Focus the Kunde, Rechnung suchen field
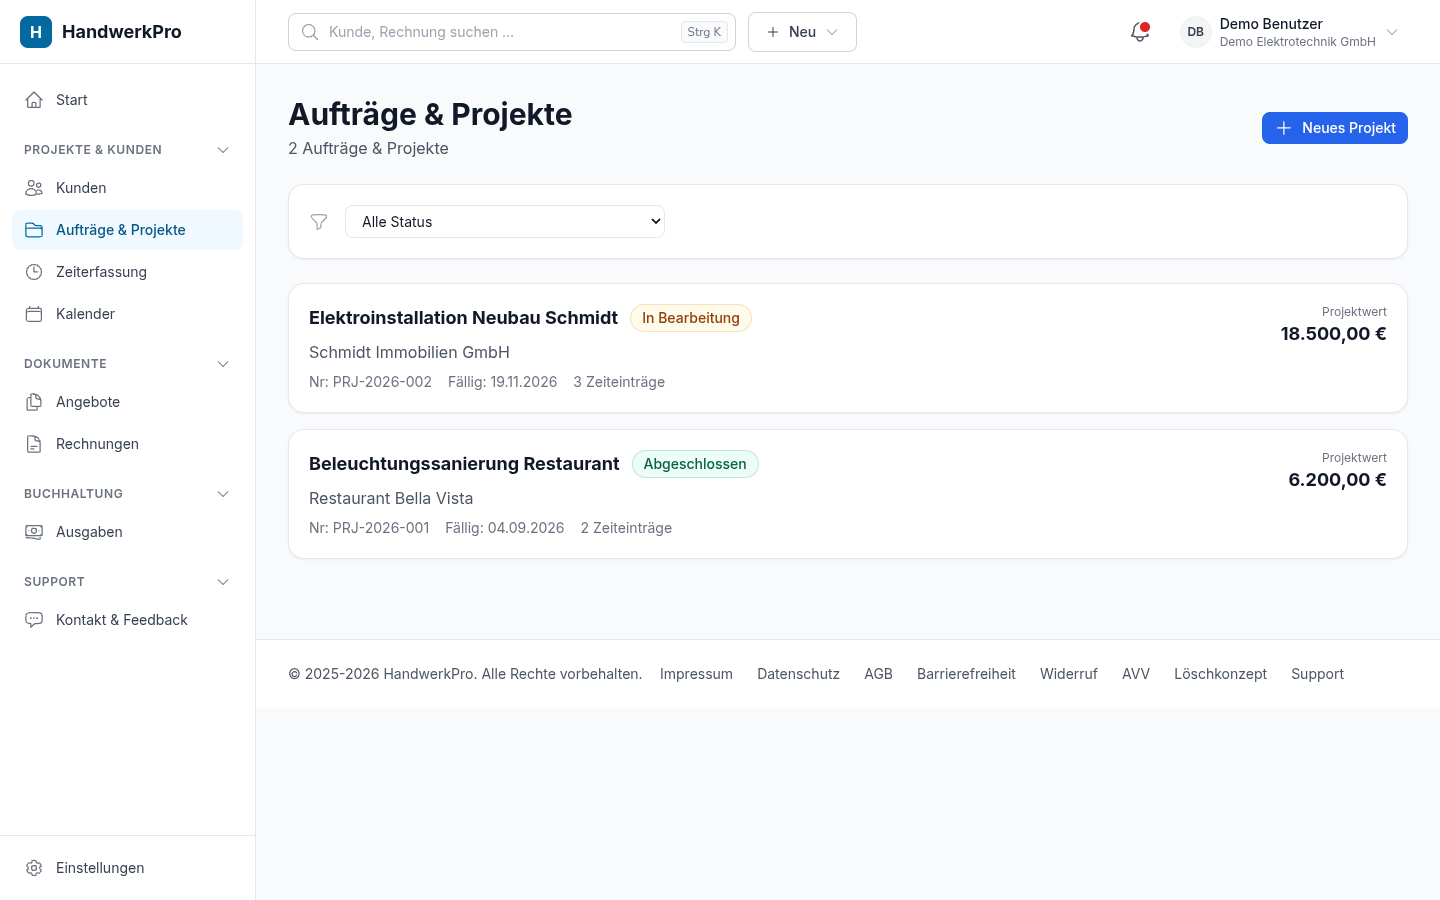Screen dimensions: 1440x900 [512, 32]
